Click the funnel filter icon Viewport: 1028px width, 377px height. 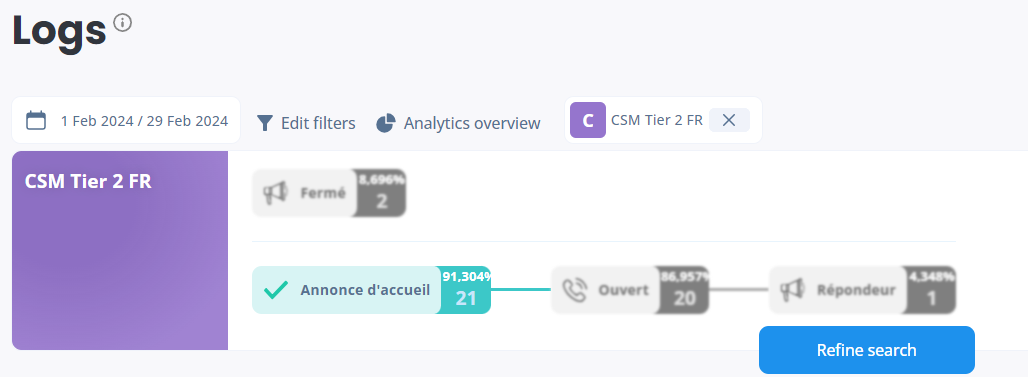[x=264, y=123]
